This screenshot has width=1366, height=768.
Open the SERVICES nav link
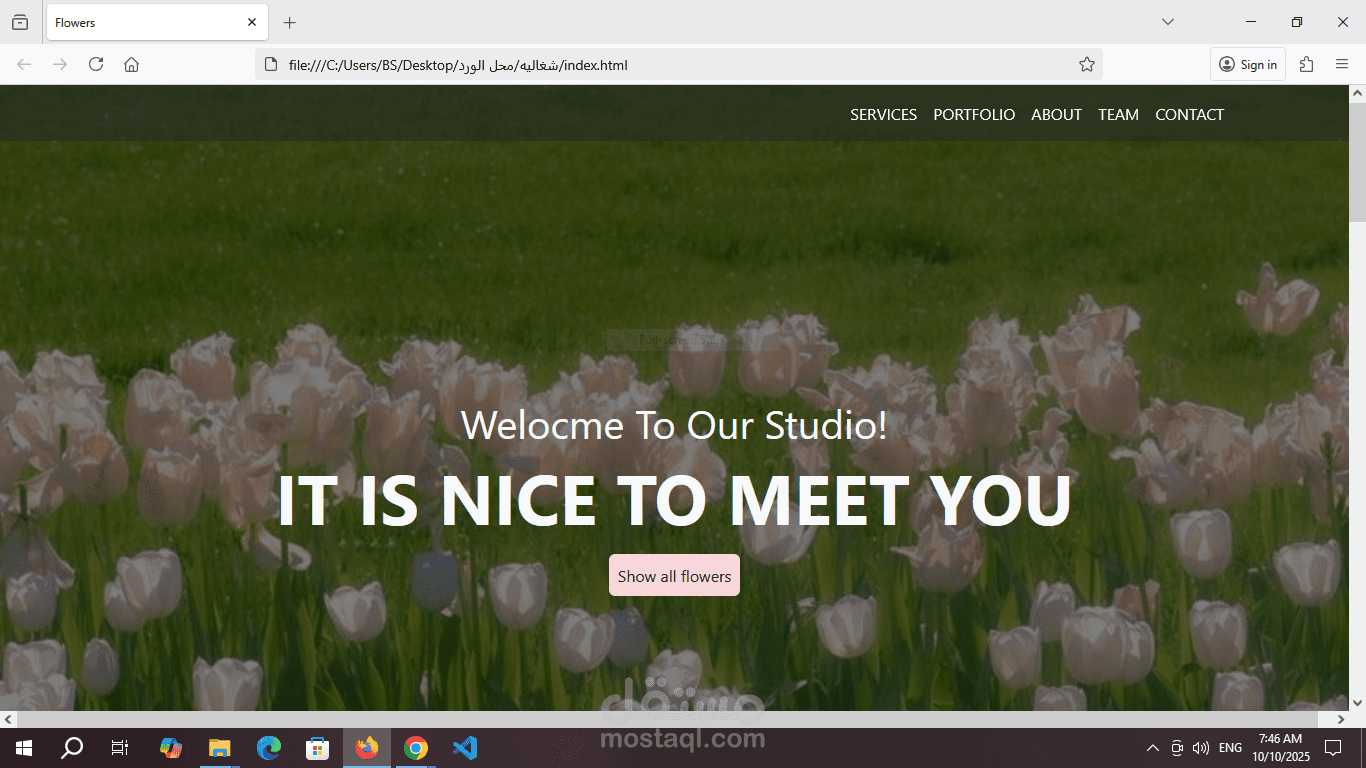click(883, 114)
